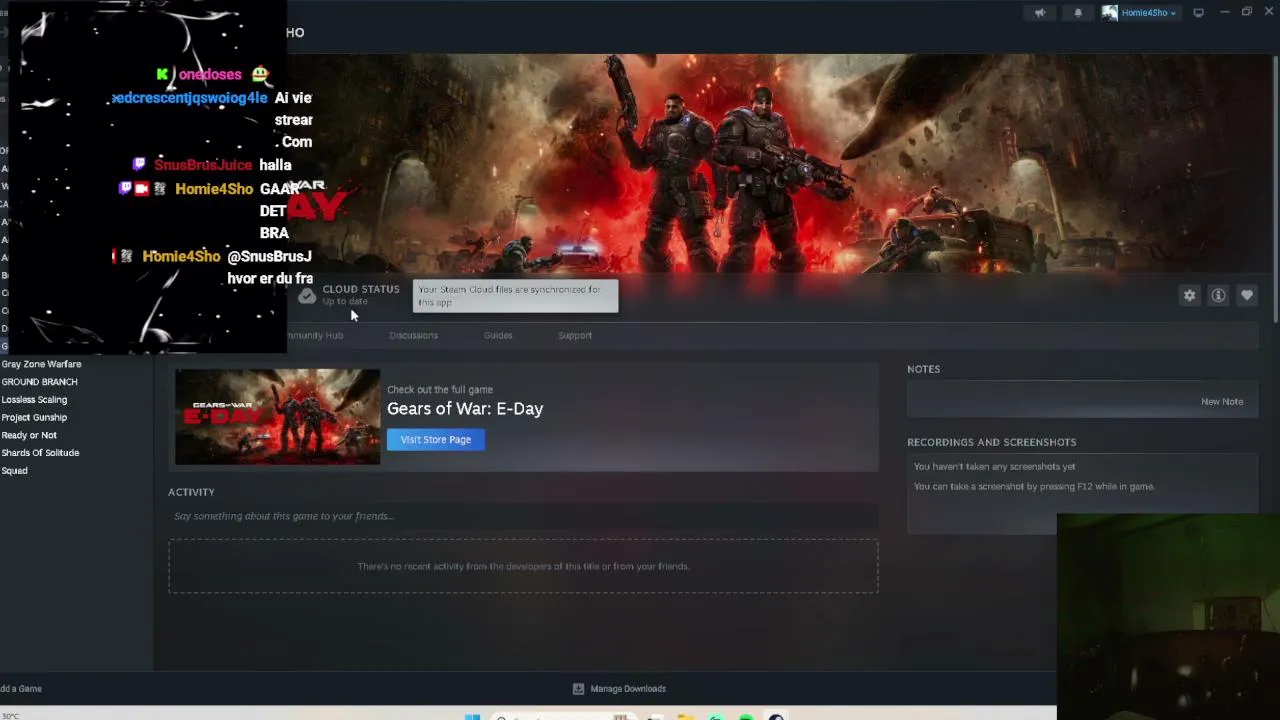Select GROUND BRANCH in library list

[39, 382]
